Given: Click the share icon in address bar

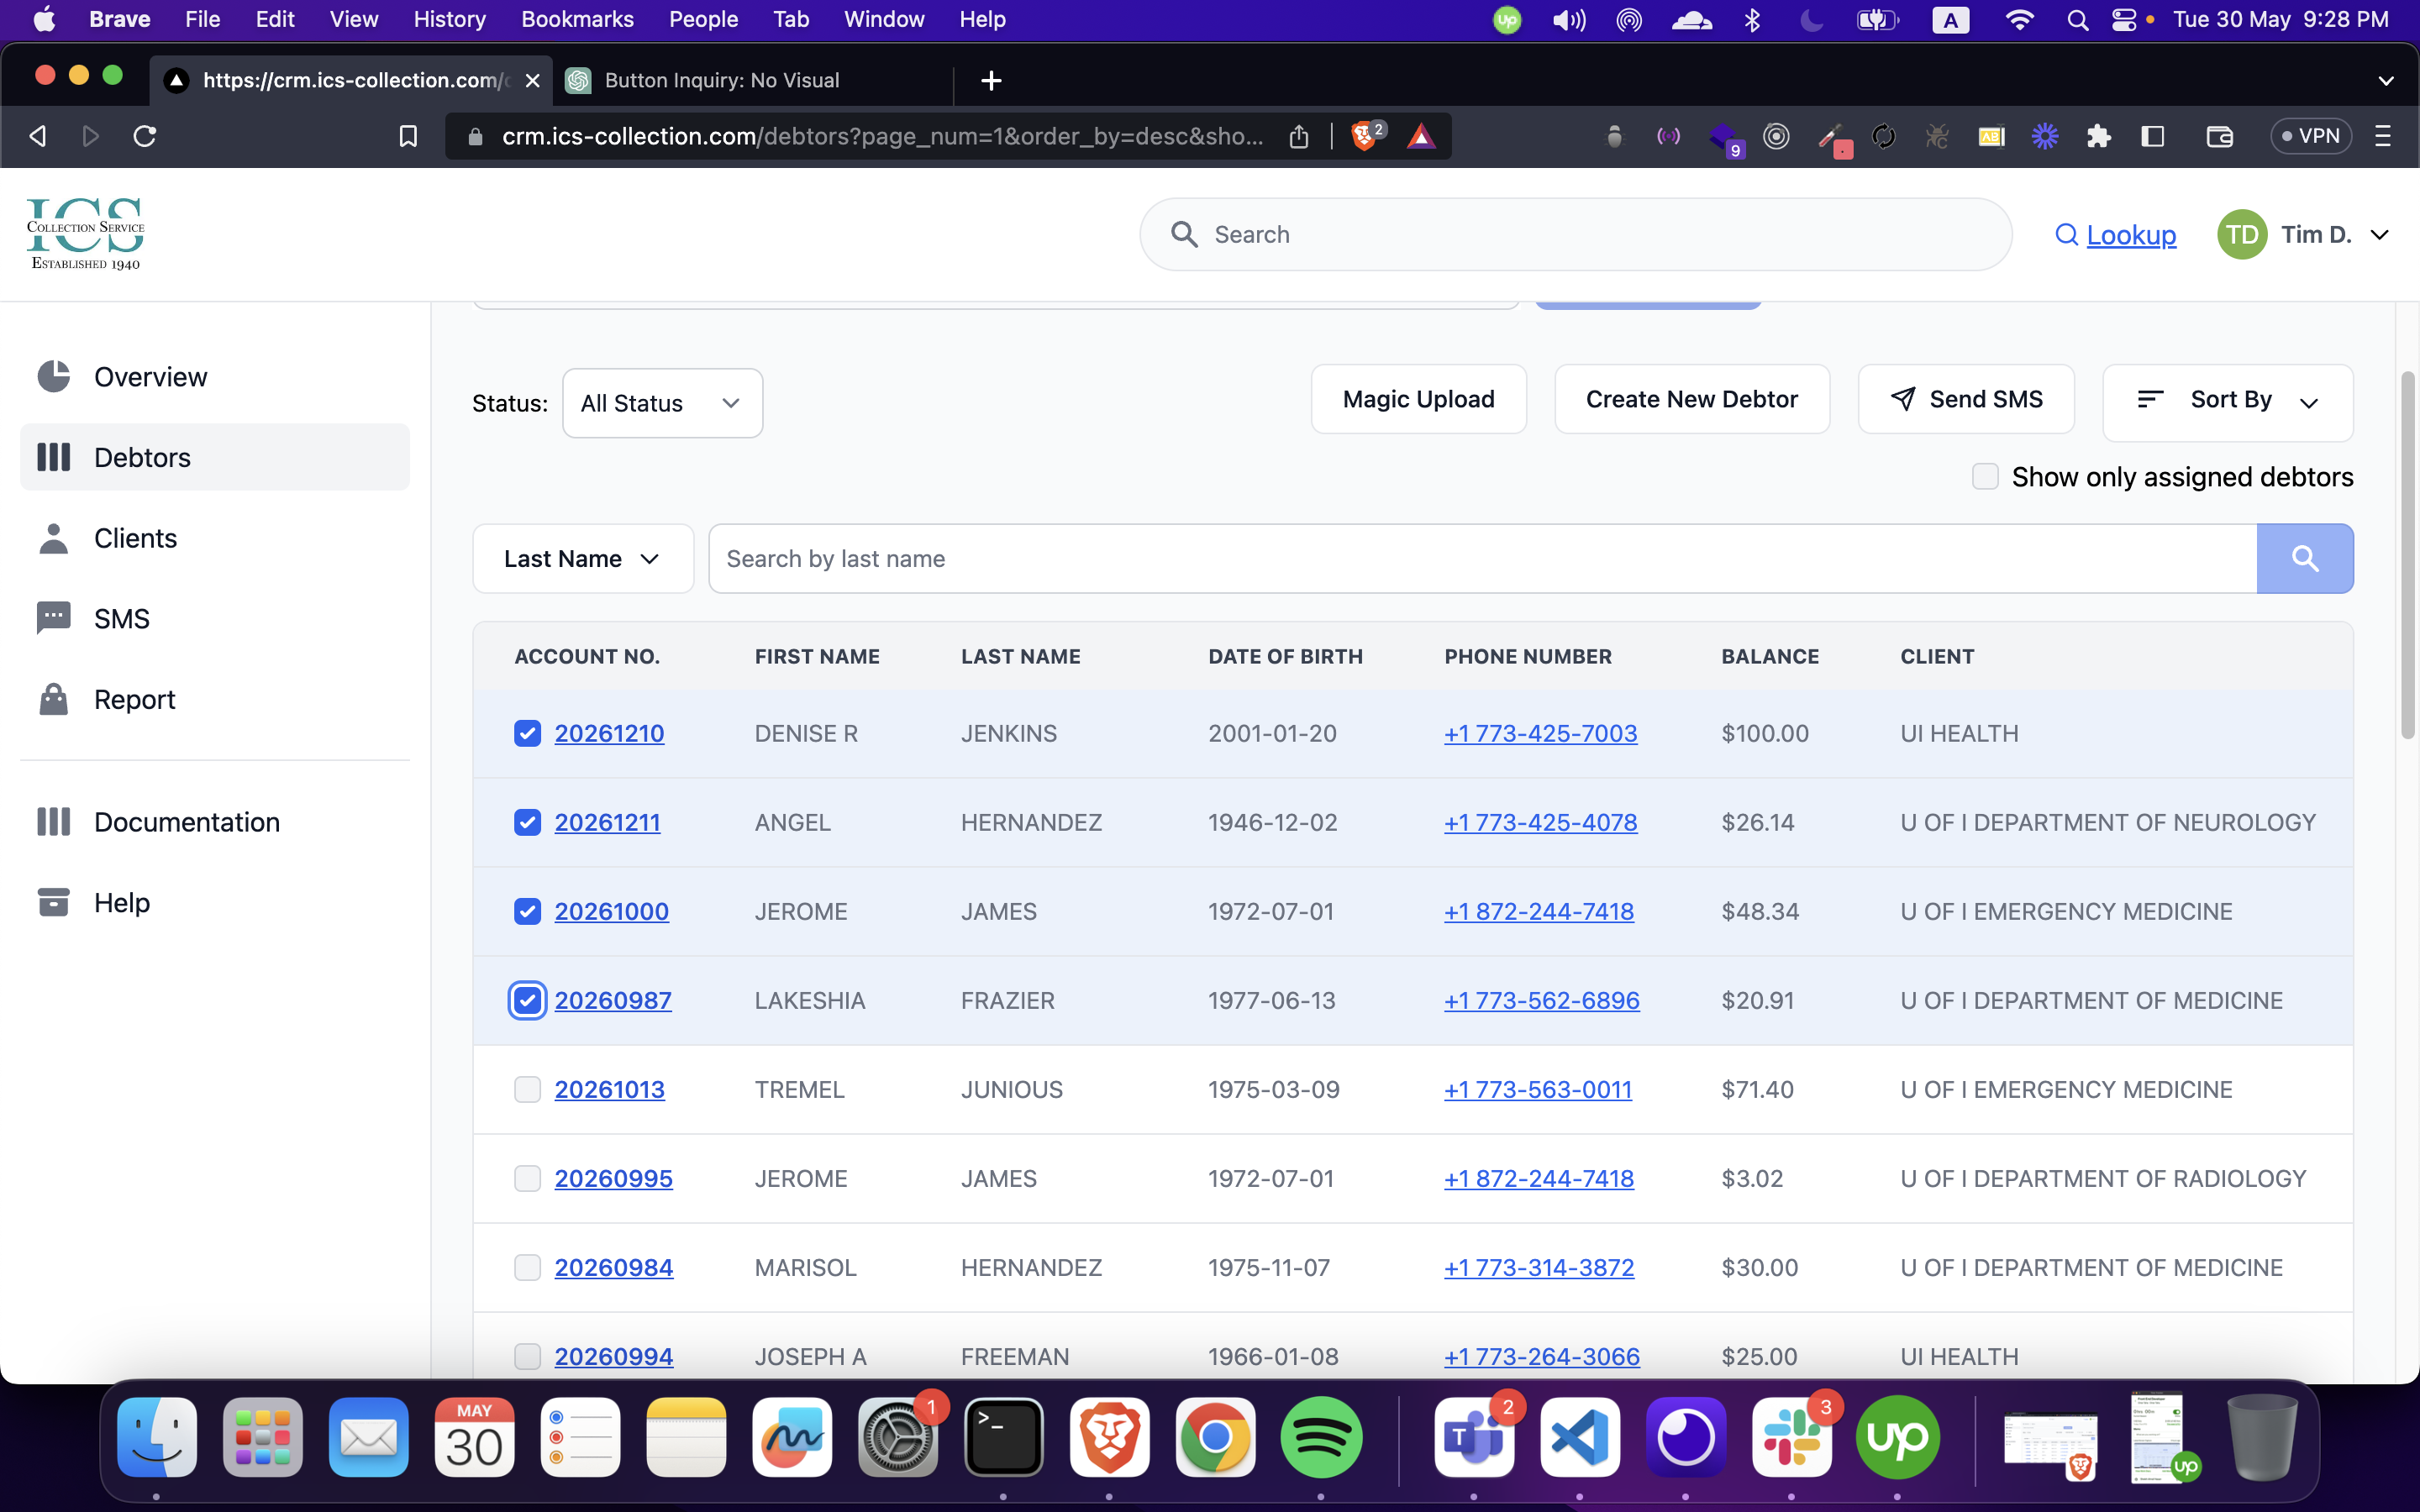Looking at the screenshot, I should pyautogui.click(x=1298, y=136).
